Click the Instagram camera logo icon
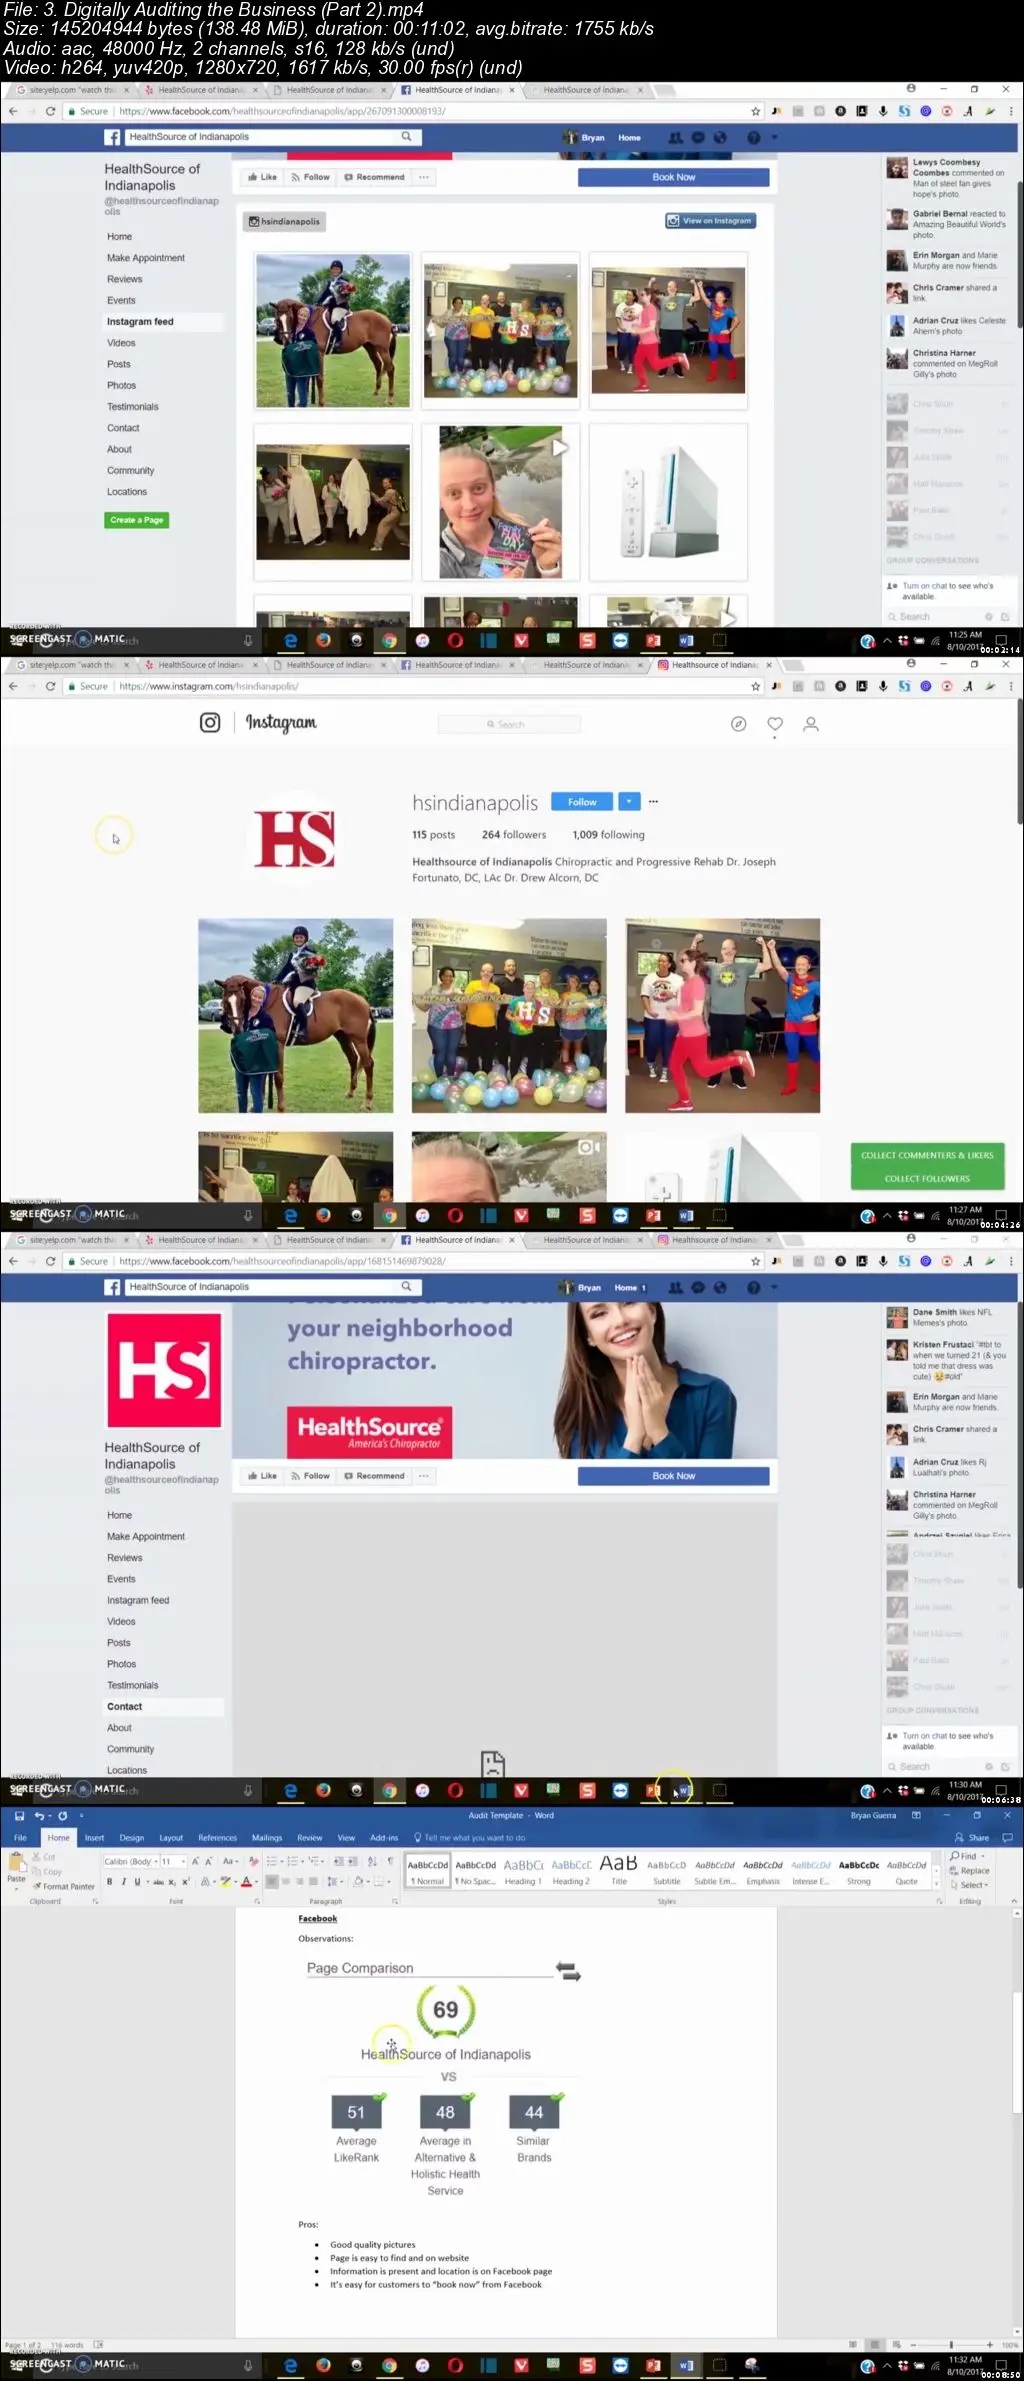Image resolution: width=1024 pixels, height=2381 pixels. [x=210, y=723]
